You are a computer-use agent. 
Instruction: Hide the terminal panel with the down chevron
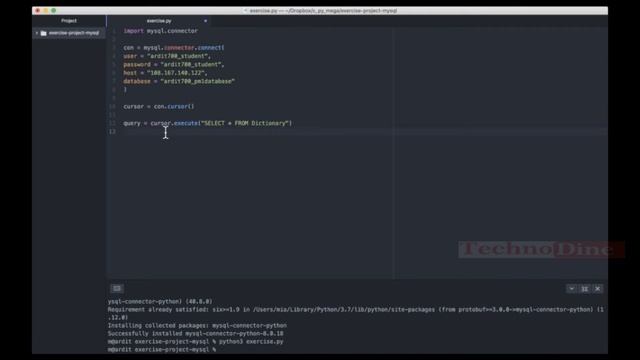pyautogui.click(x=571, y=289)
